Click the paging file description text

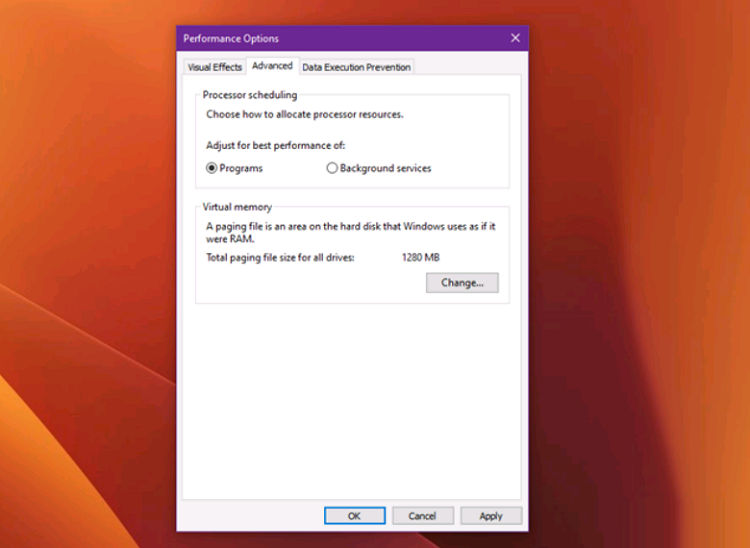click(x=351, y=232)
